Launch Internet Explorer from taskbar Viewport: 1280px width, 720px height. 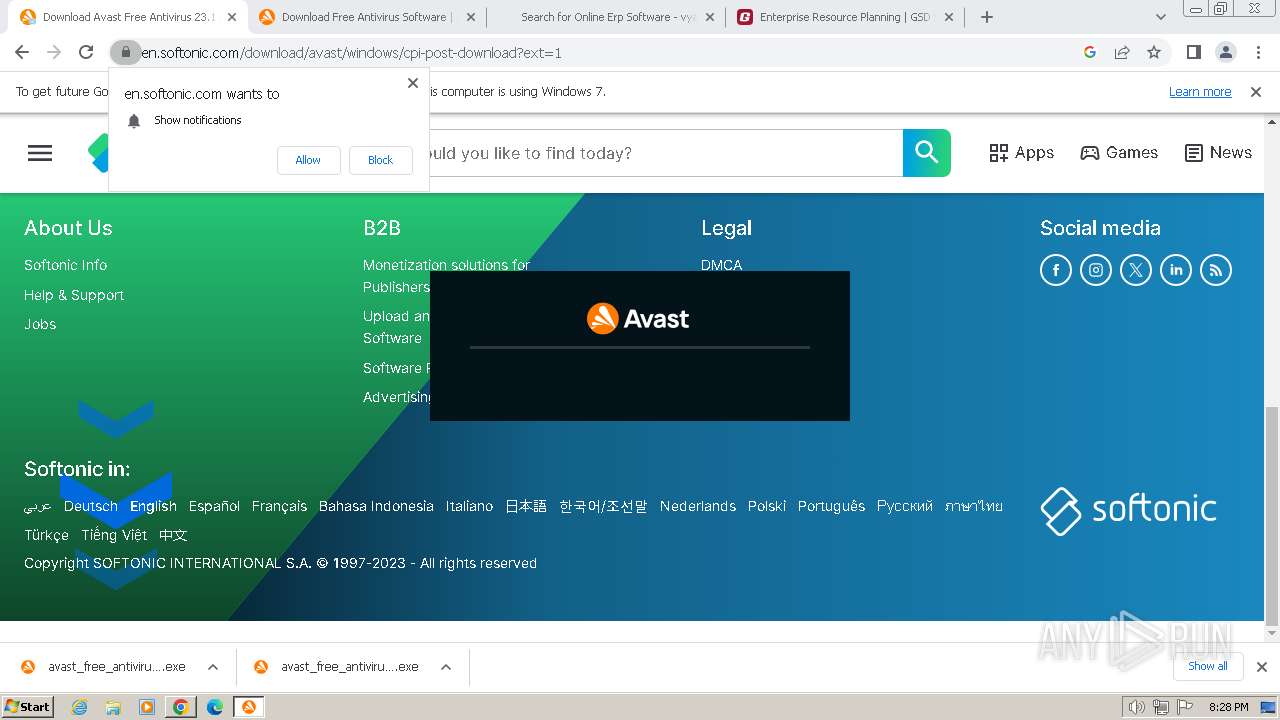(x=80, y=707)
